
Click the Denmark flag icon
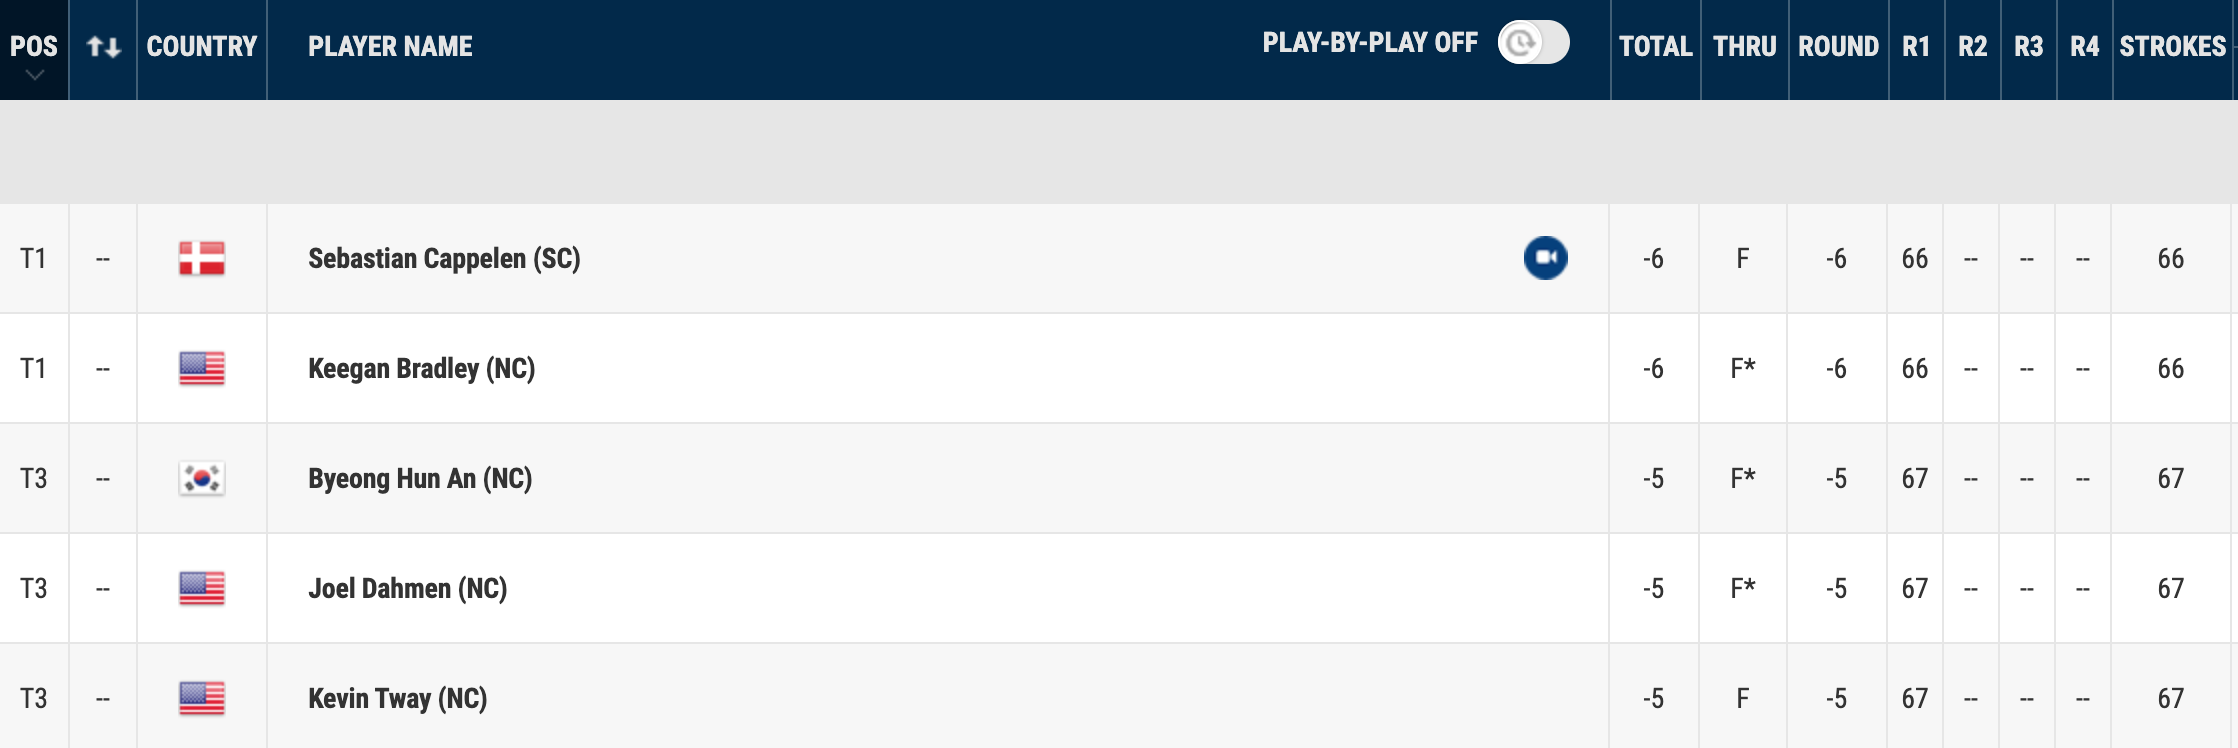[202, 258]
